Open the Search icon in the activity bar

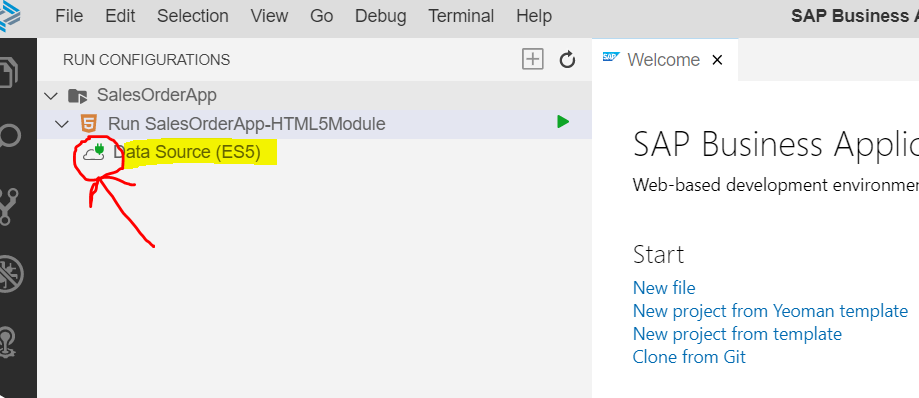pyautogui.click(x=11, y=136)
